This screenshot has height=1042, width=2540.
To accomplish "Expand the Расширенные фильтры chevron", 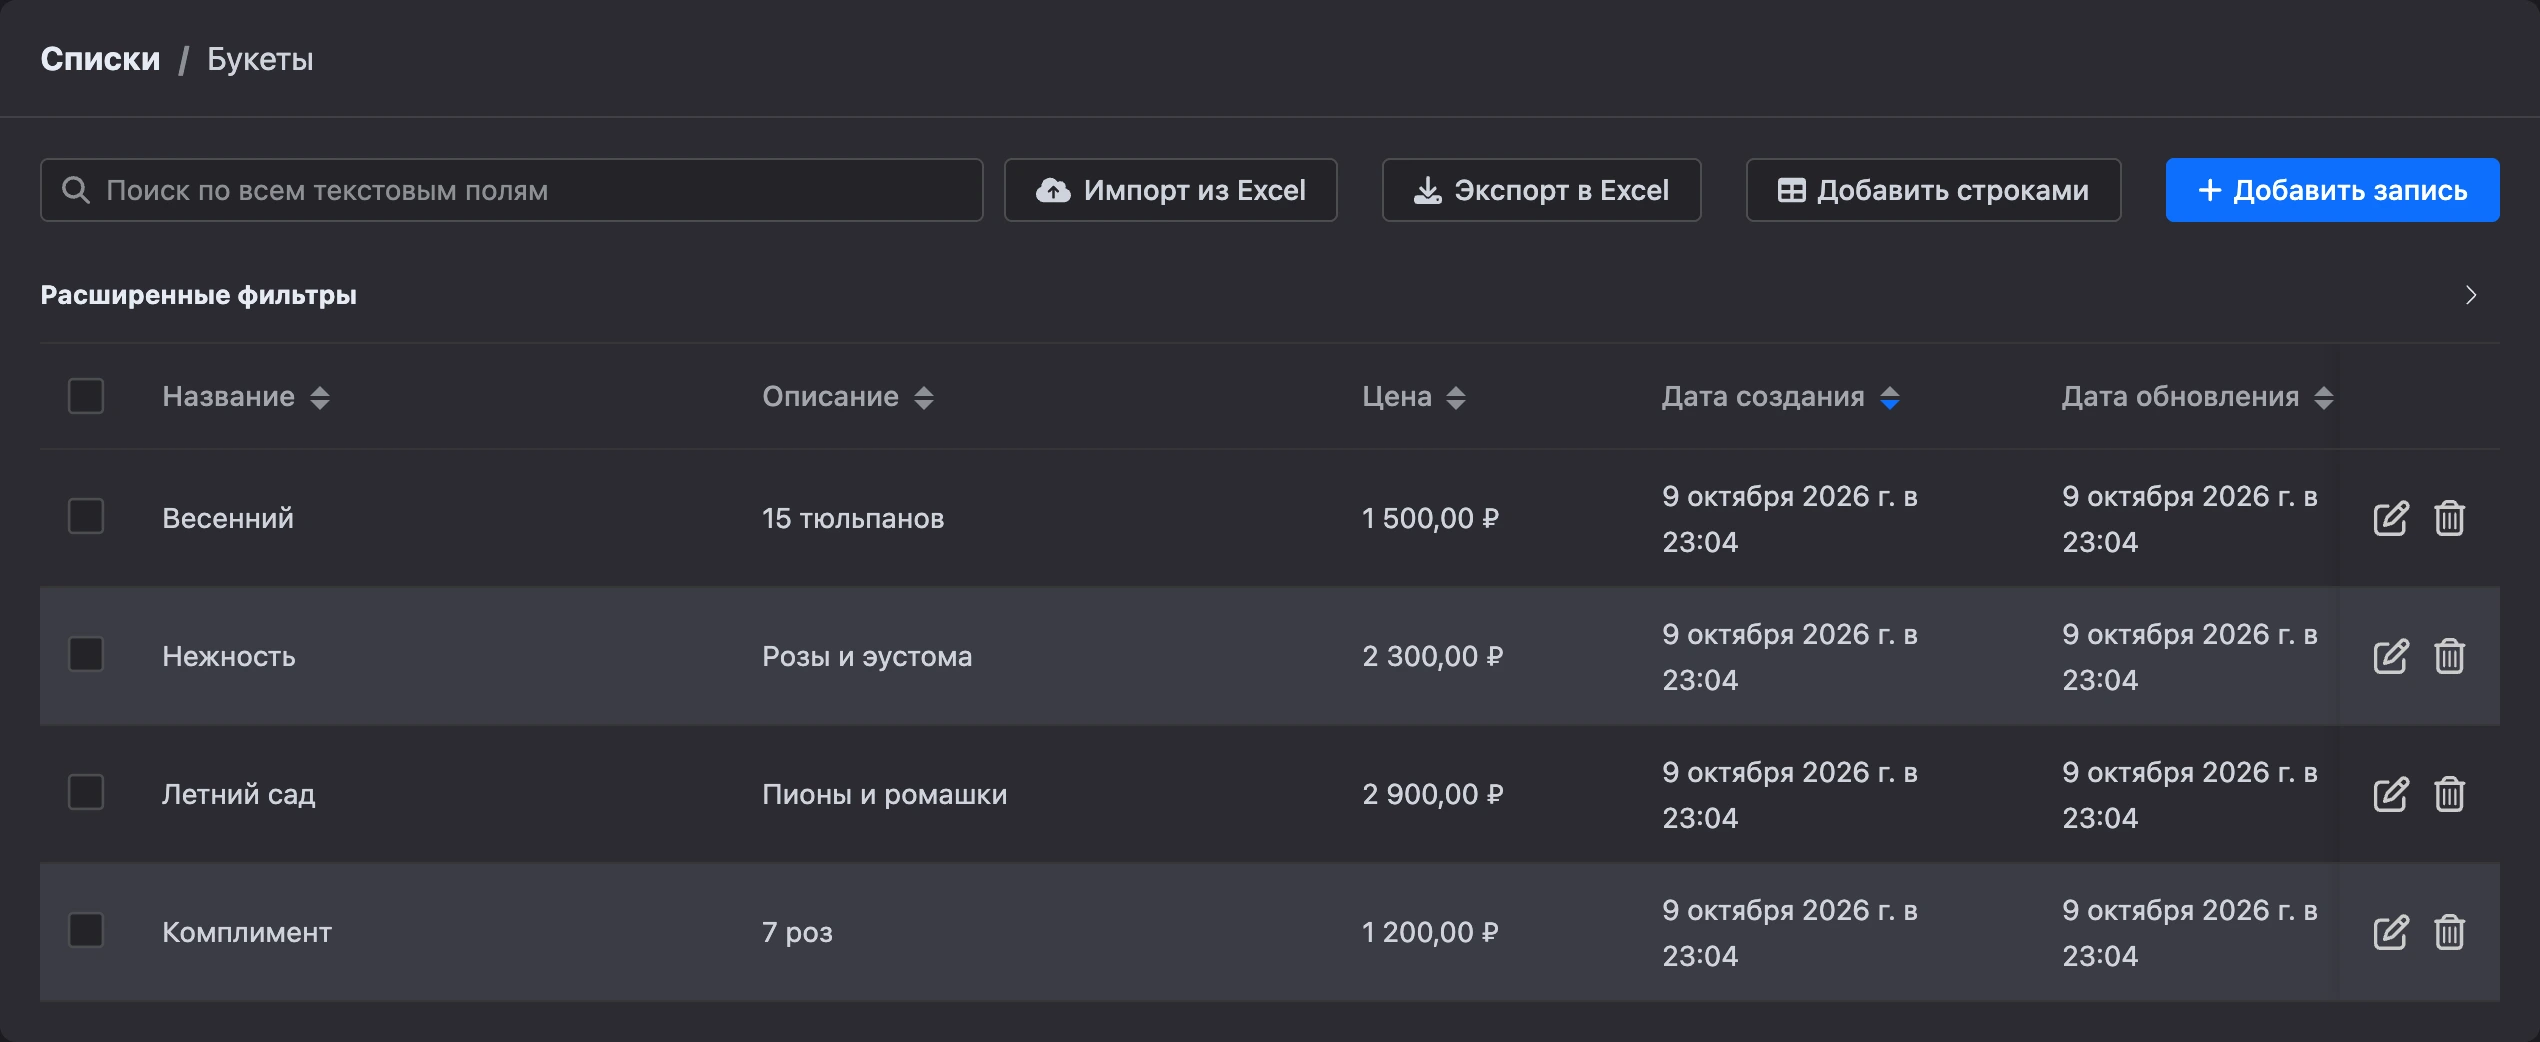I will click(2471, 295).
